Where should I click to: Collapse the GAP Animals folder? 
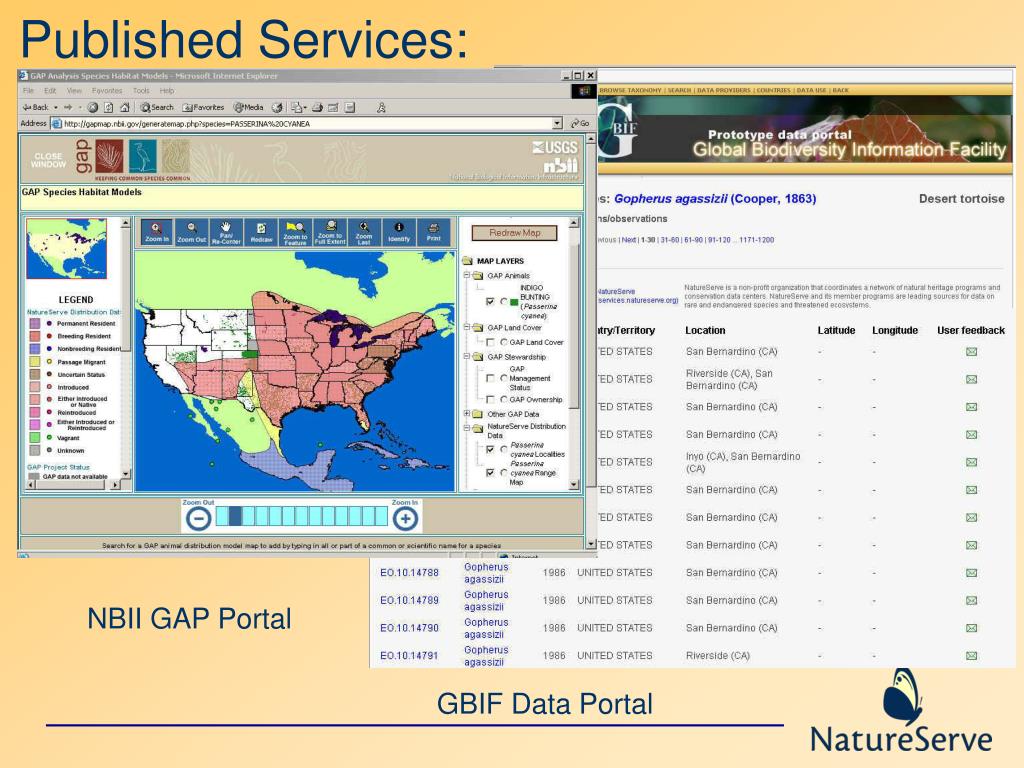click(467, 276)
